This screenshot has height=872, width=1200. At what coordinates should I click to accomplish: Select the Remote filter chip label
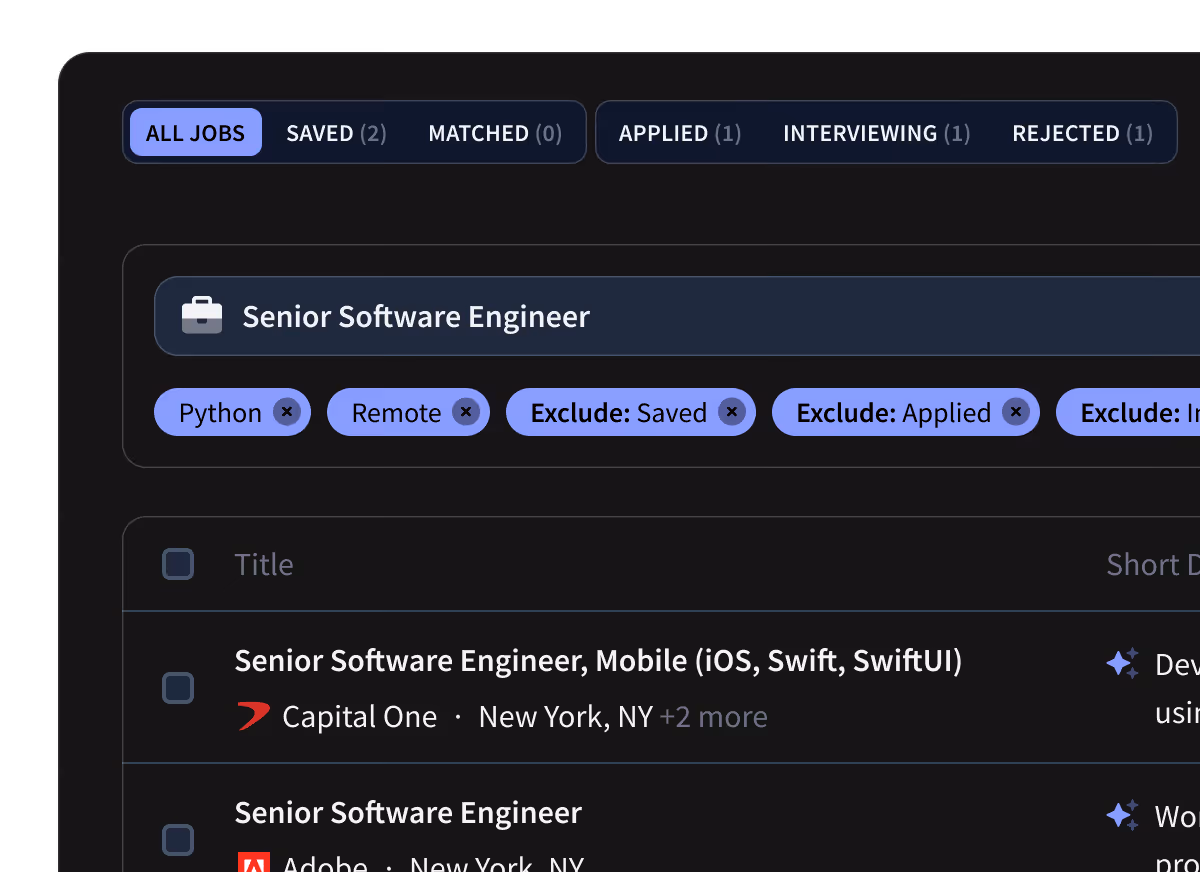pyautogui.click(x=396, y=413)
